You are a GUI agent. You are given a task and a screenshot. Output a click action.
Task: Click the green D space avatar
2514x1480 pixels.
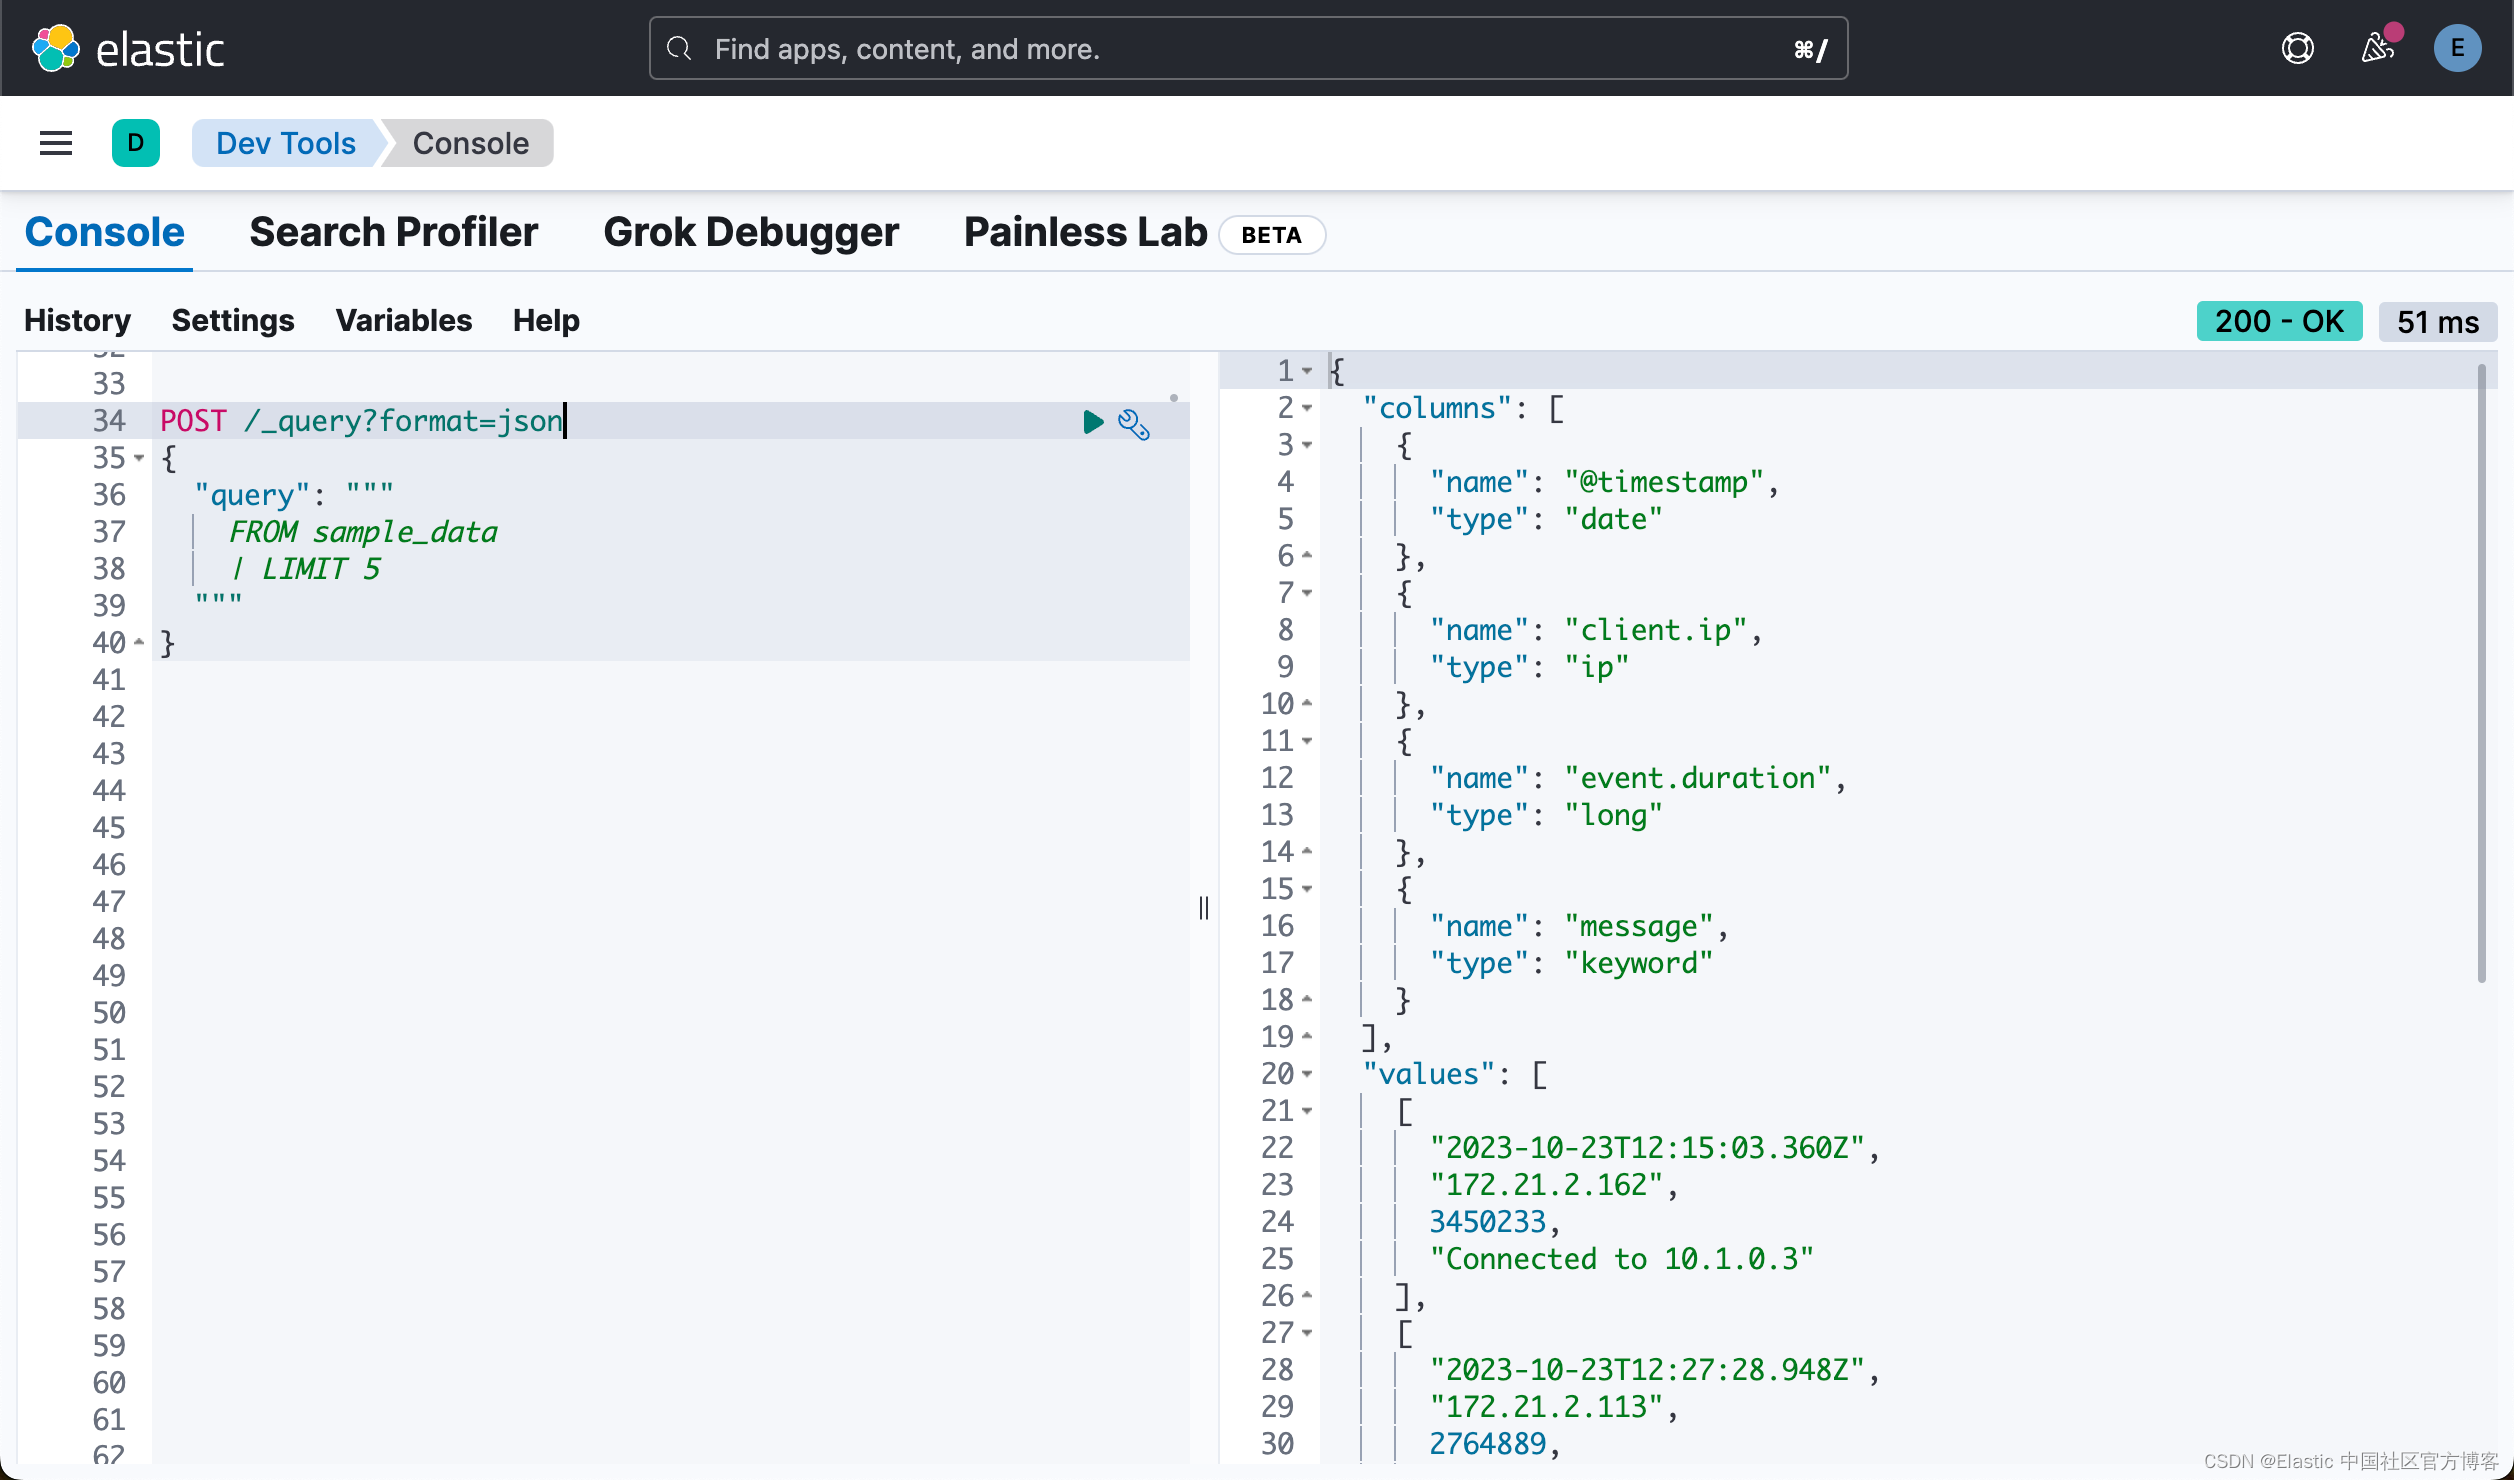pos(136,143)
